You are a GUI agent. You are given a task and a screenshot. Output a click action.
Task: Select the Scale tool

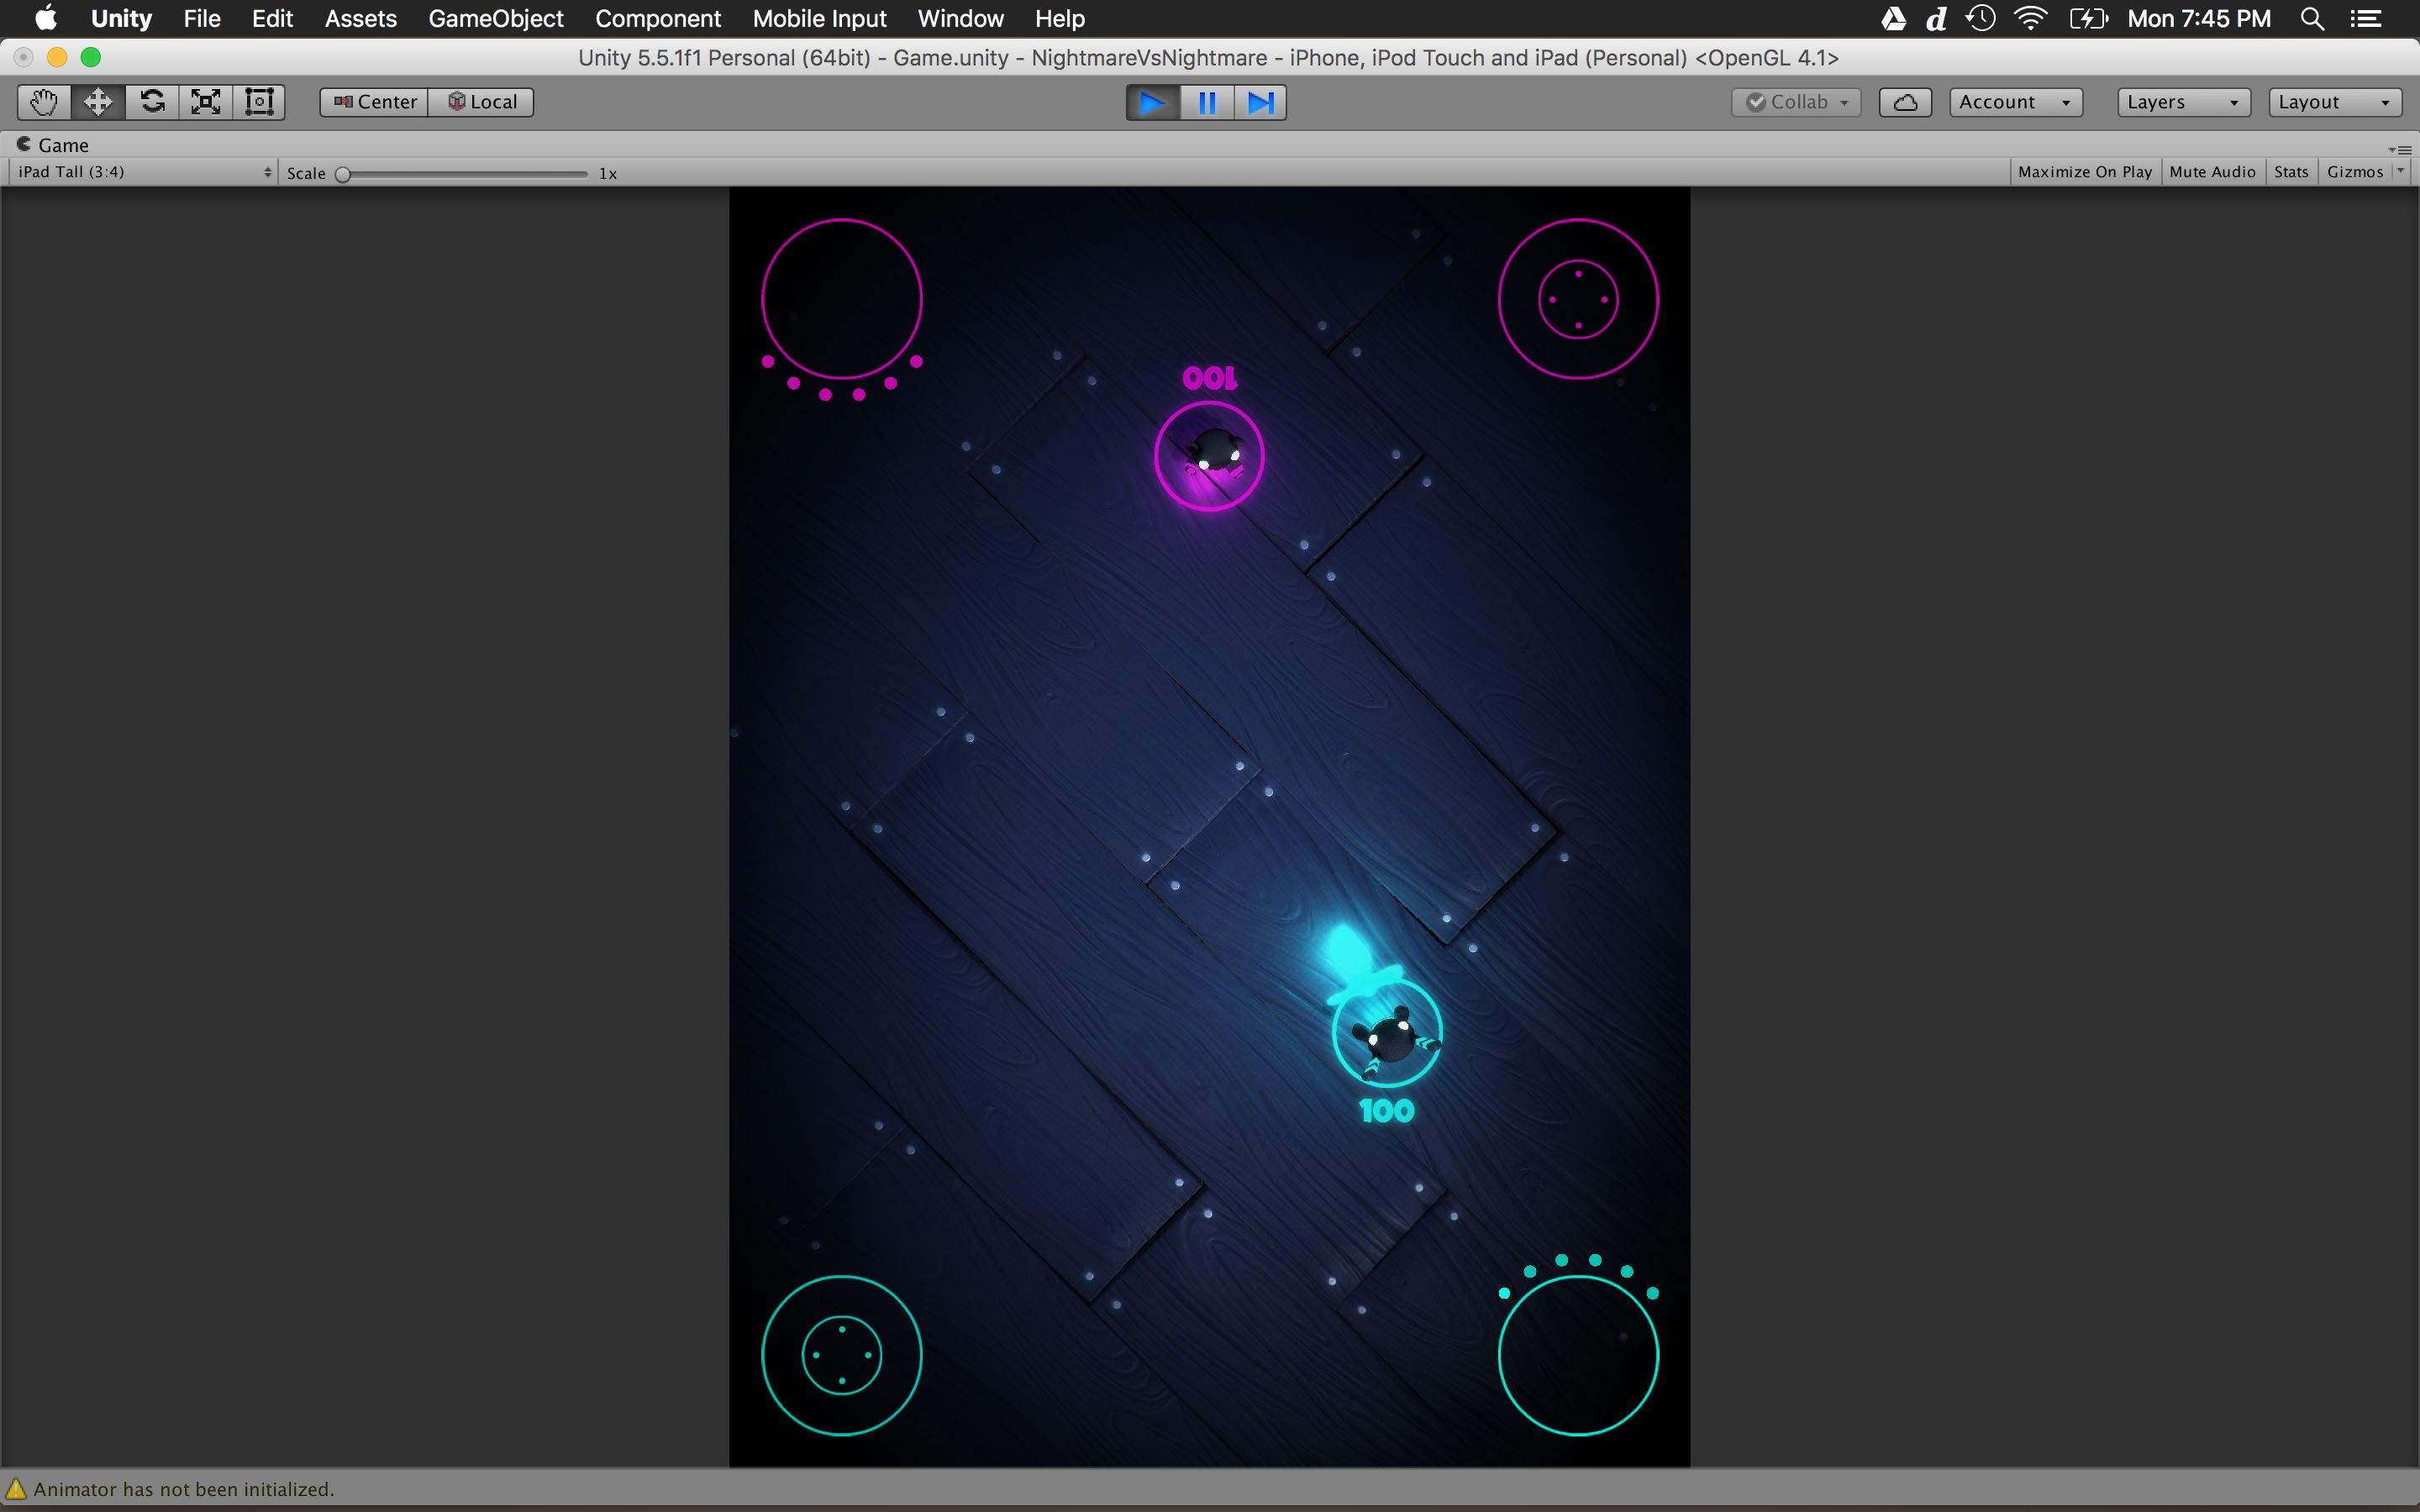[x=206, y=102]
